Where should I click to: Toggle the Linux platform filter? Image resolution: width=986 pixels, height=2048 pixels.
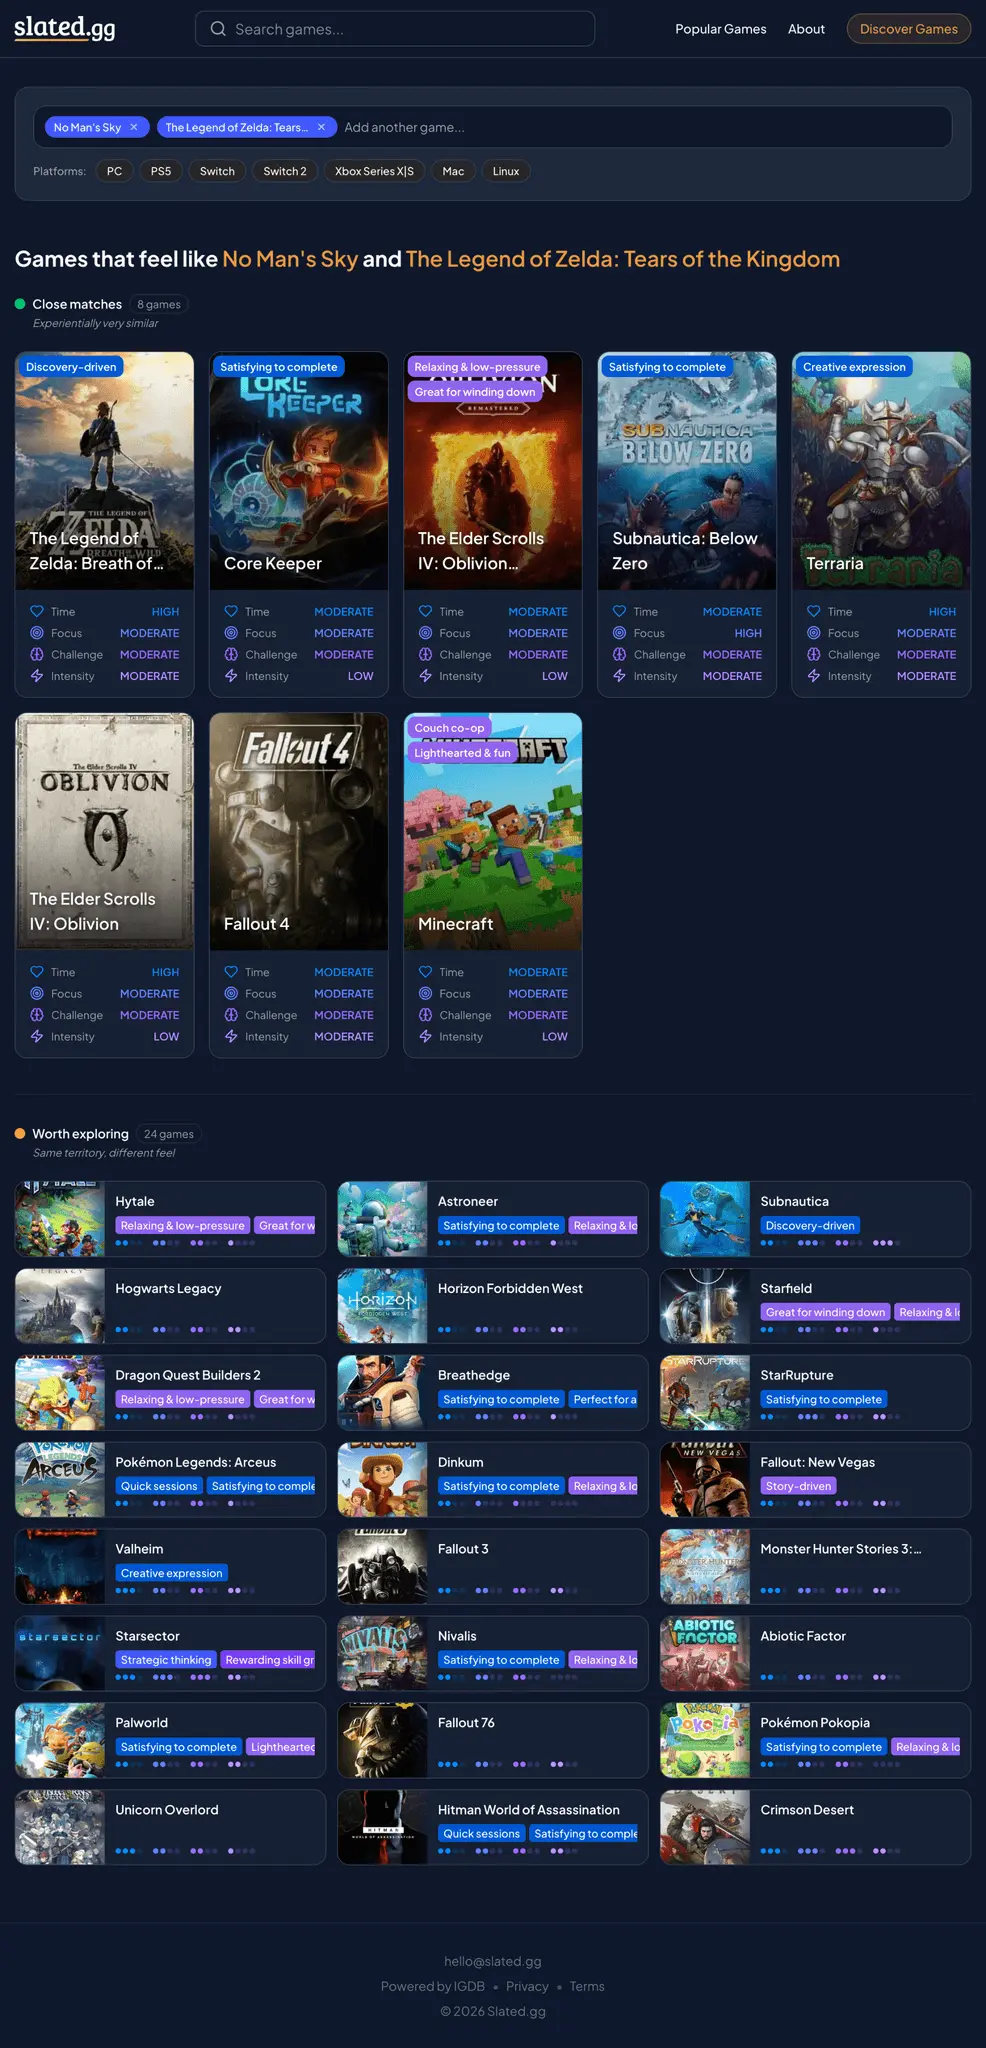coord(506,171)
